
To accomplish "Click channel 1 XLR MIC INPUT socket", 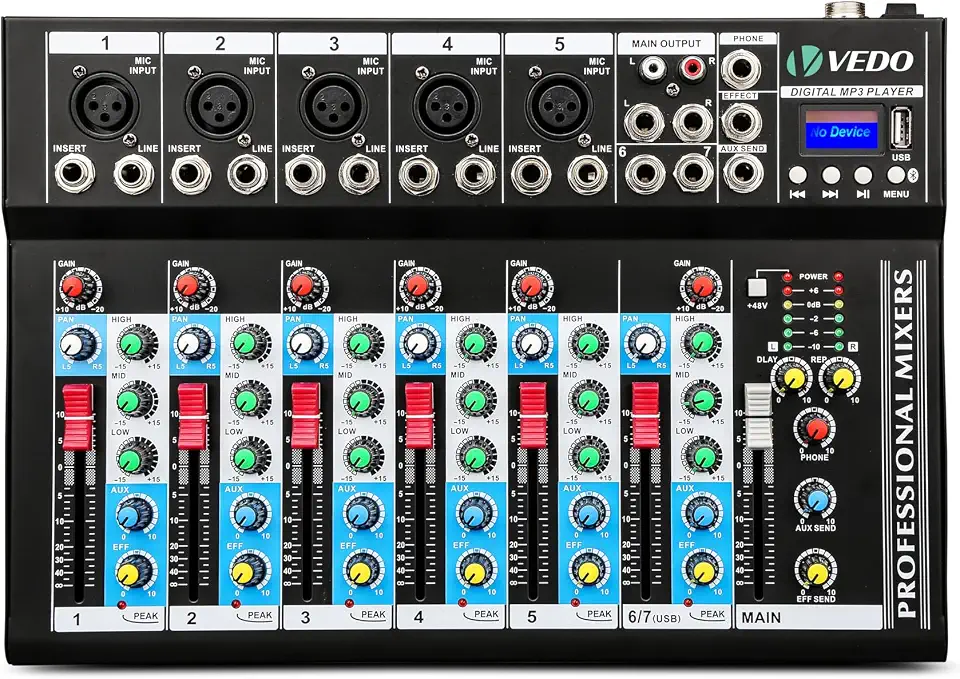I will coord(105,106).
